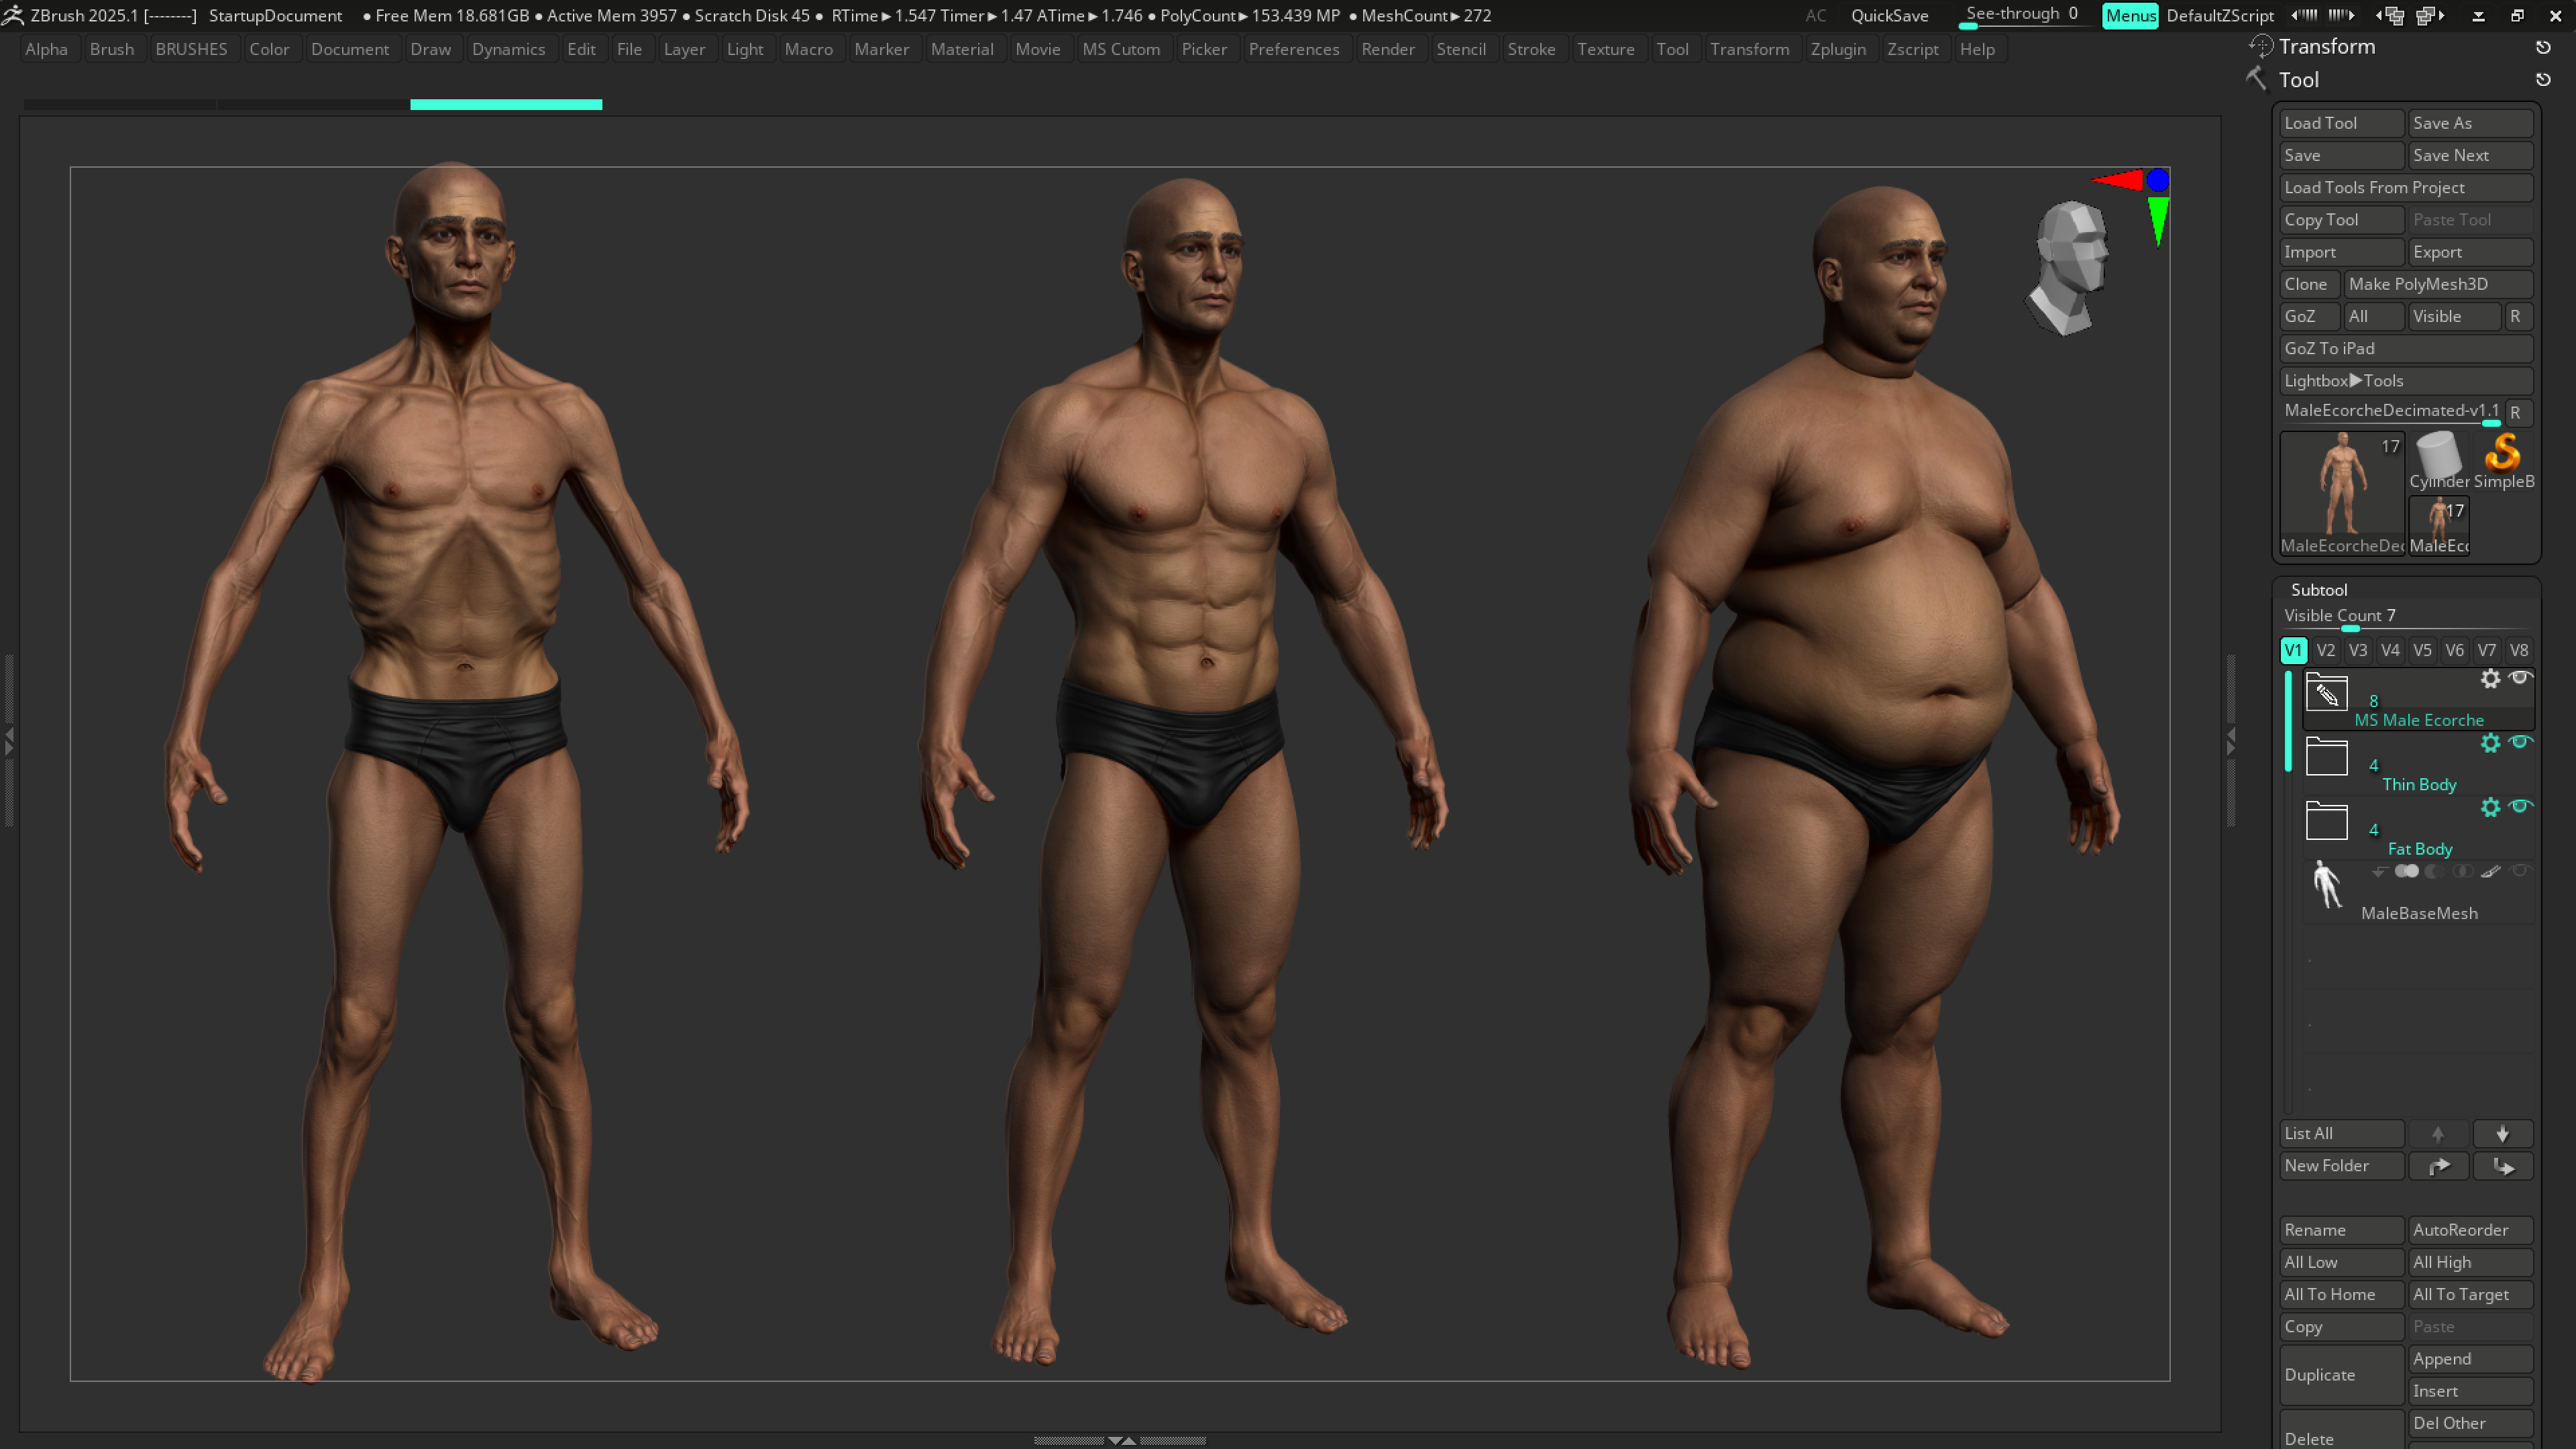The width and height of the screenshot is (2576, 1449).
Task: Move subtool down with the down arrow
Action: (2503, 1133)
